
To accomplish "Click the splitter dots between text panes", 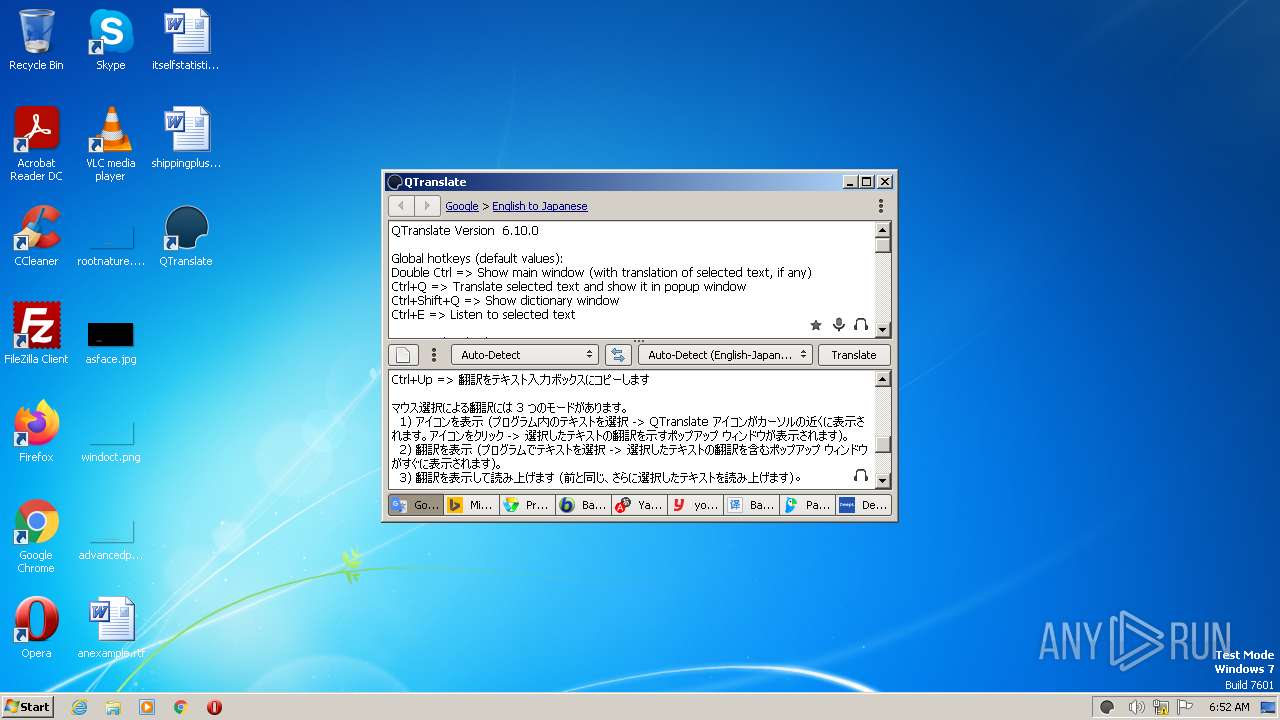I will coord(639,341).
